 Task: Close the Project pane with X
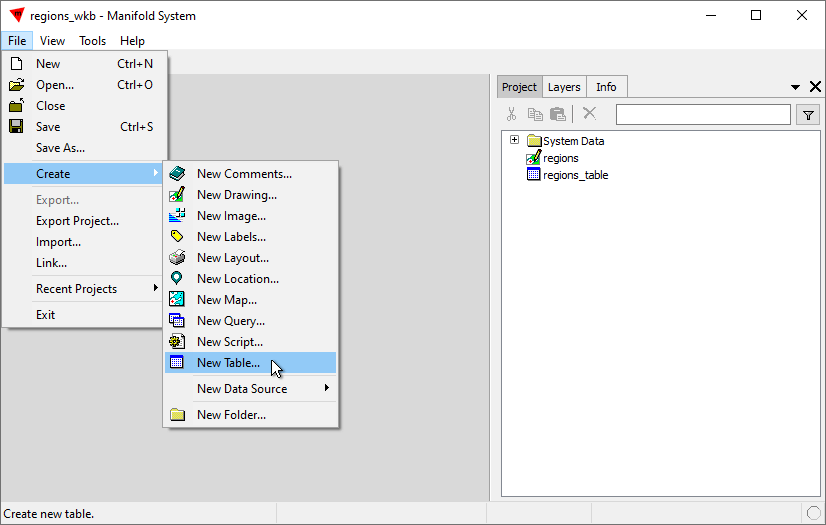coord(815,87)
